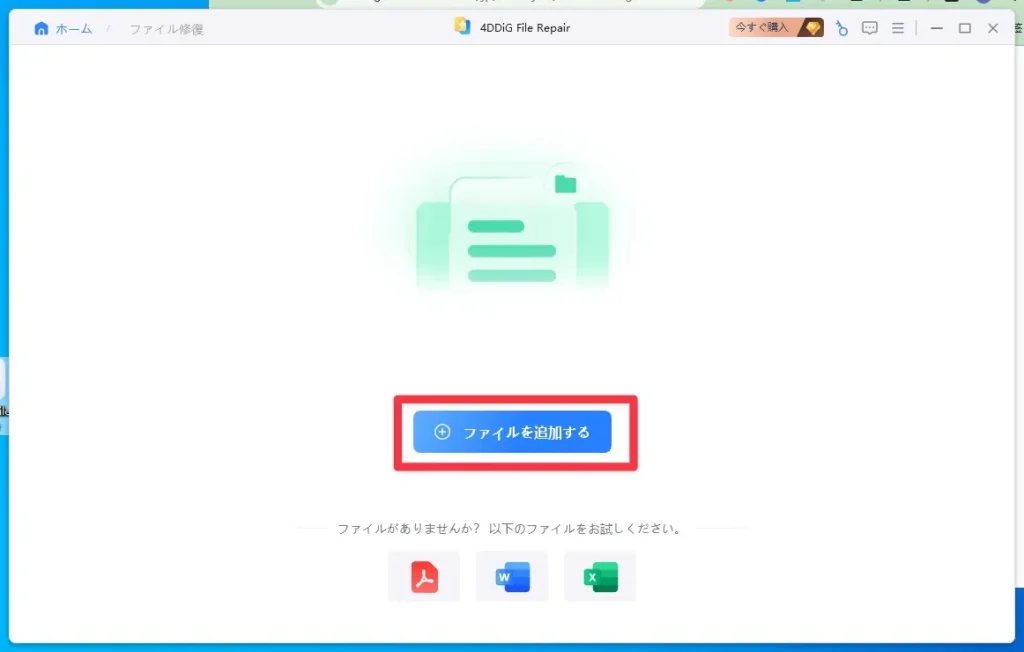Click the sample files hint text
This screenshot has height=652, width=1024.
(x=510, y=529)
